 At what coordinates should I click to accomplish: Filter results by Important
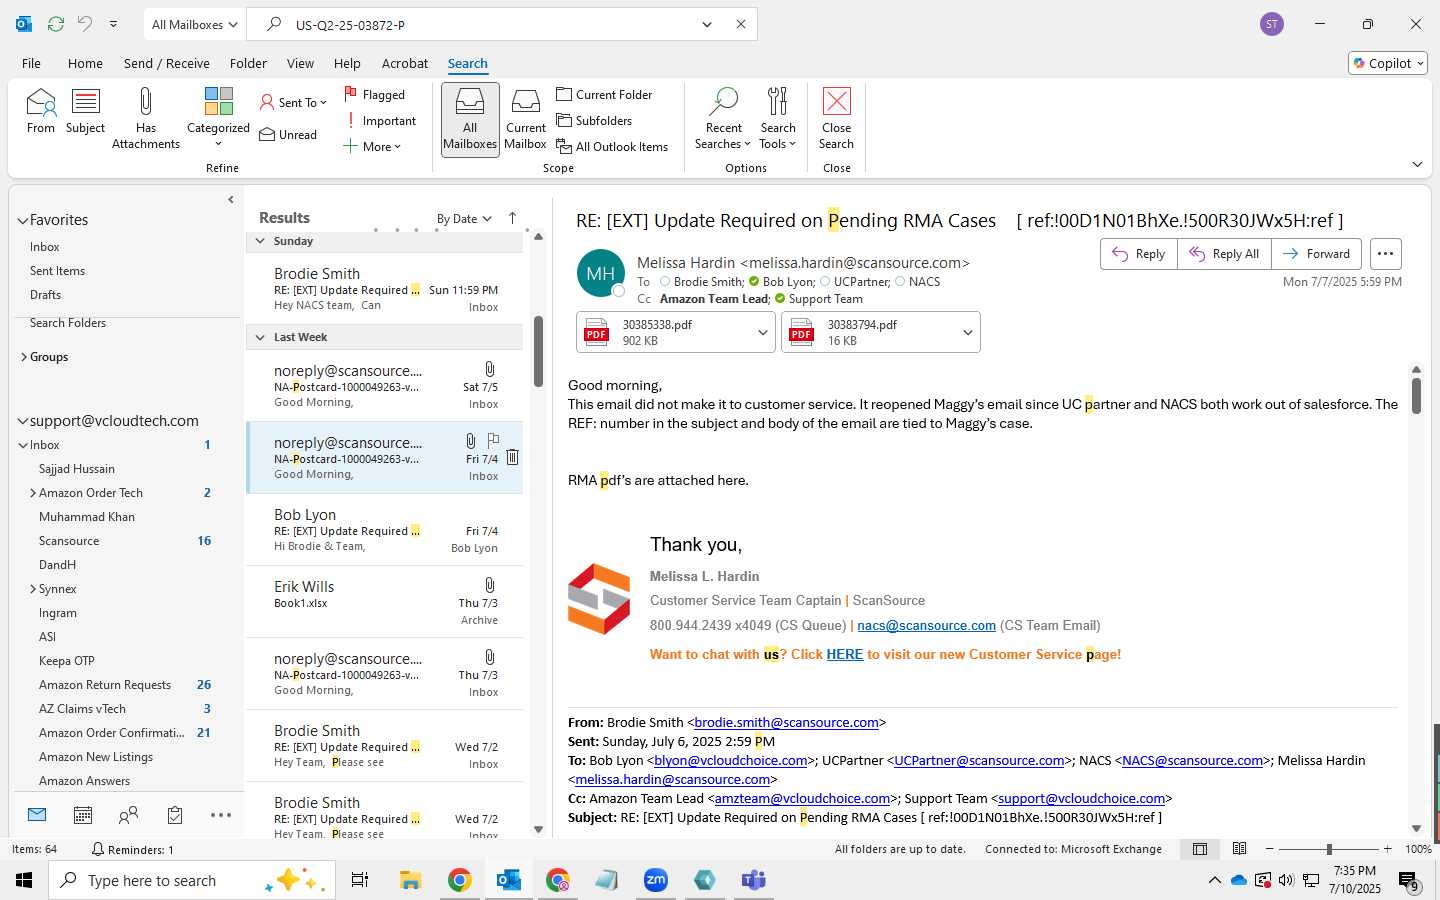(380, 120)
